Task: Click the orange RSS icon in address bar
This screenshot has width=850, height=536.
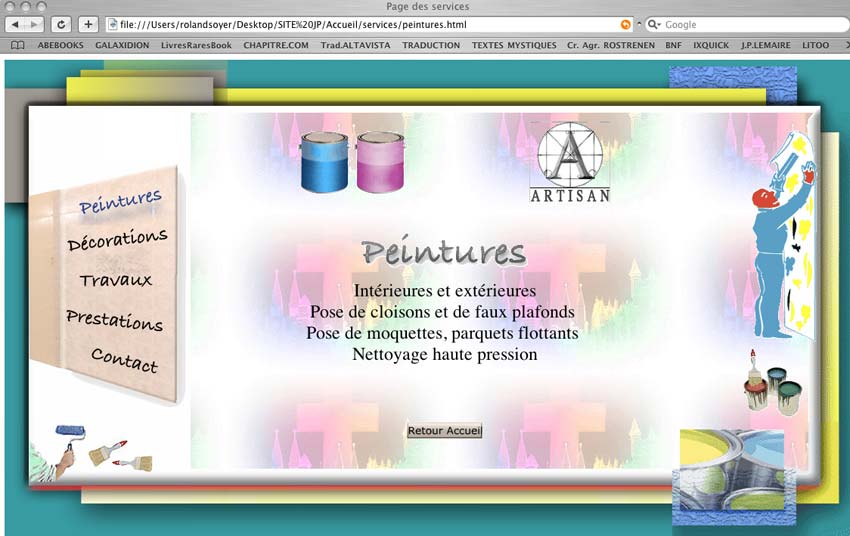Action: click(x=626, y=24)
